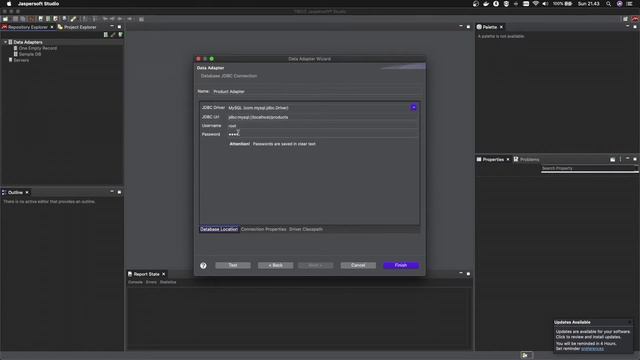The height and width of the screenshot is (360, 640).
Task: Click the preferences link in update notice
Action: pyautogui.click(x=592, y=349)
